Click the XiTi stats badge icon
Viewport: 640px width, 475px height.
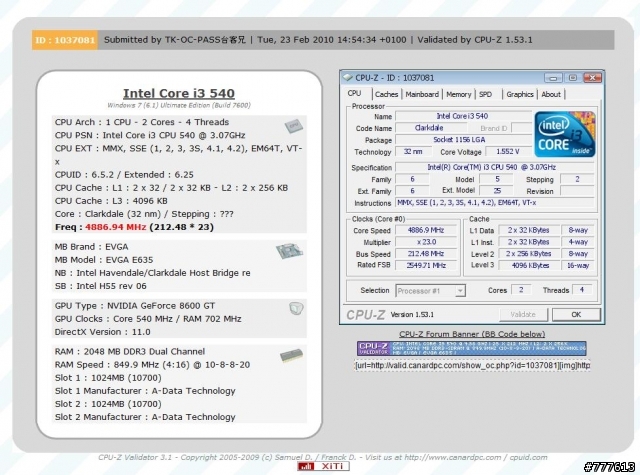coord(323,466)
